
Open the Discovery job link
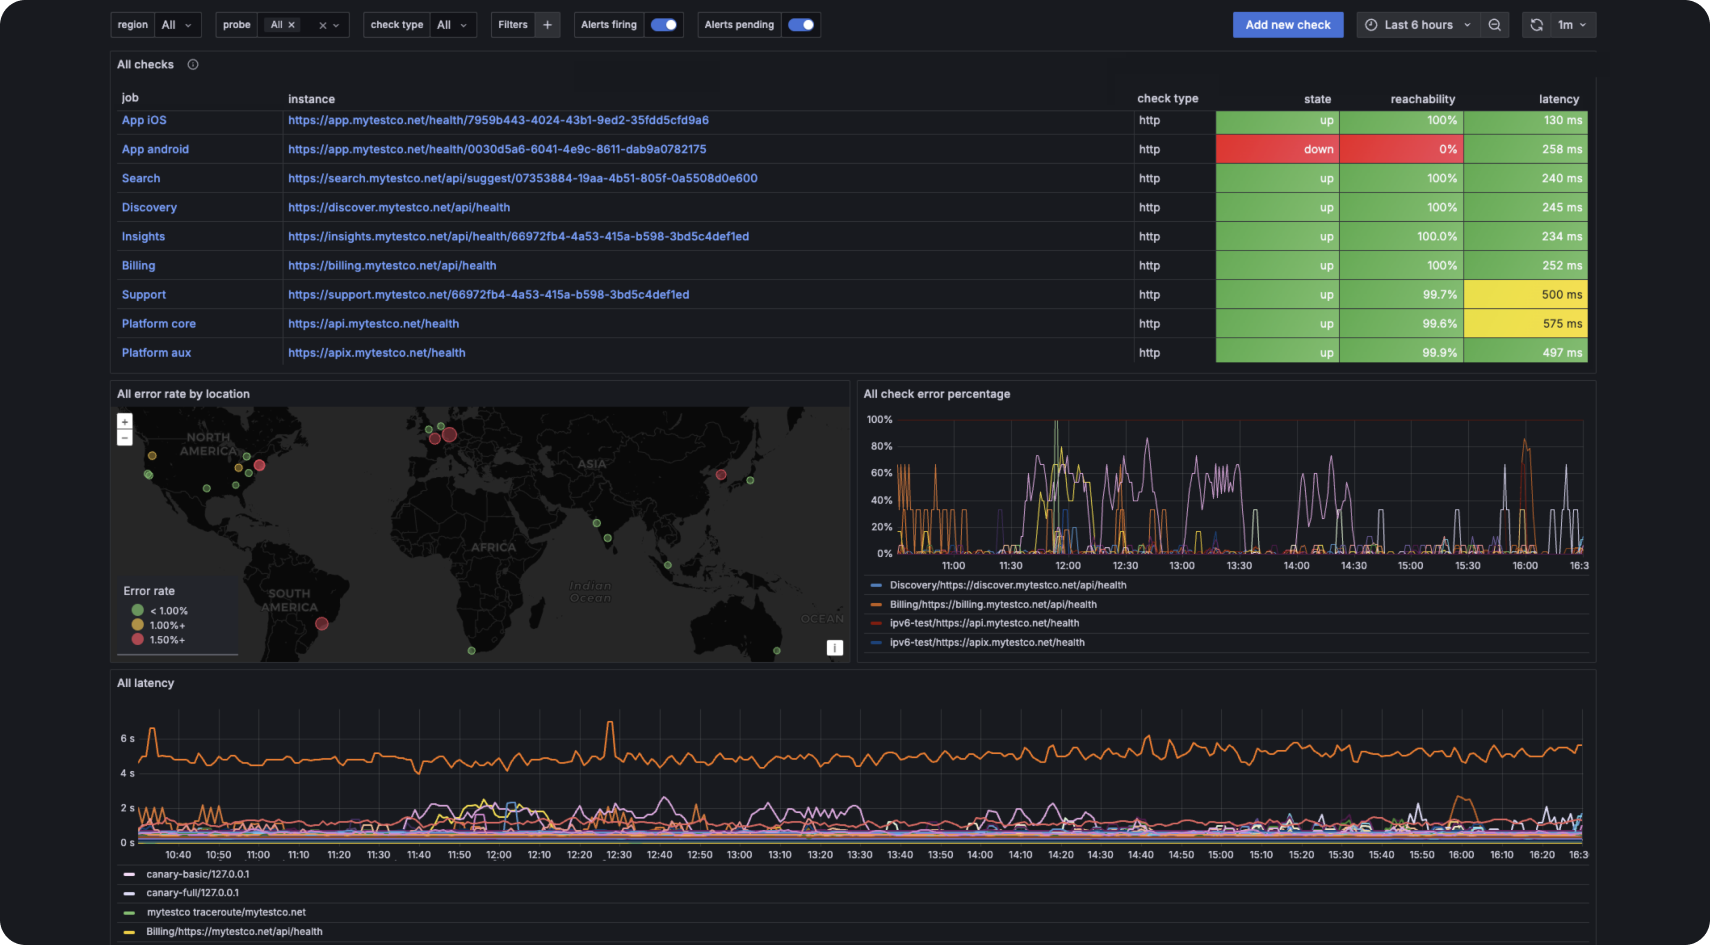tap(149, 207)
